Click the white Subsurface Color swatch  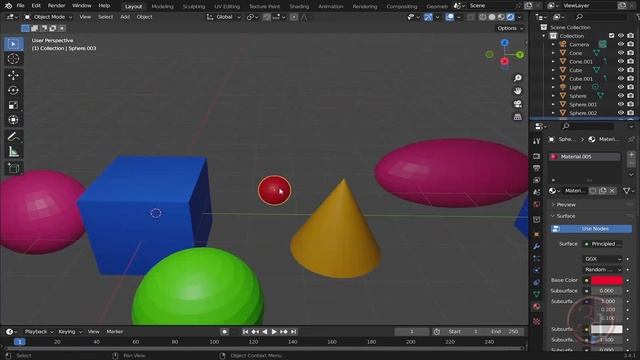tap(607, 329)
